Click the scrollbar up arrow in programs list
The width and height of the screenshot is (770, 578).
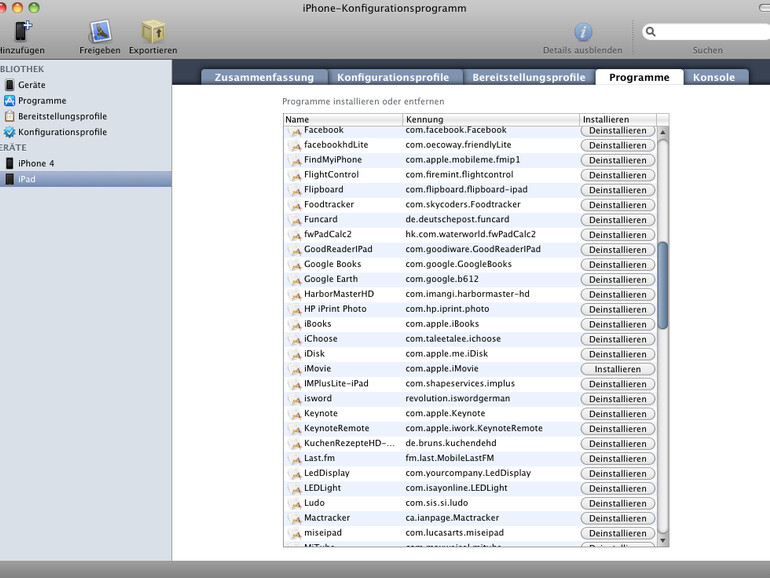[662, 132]
